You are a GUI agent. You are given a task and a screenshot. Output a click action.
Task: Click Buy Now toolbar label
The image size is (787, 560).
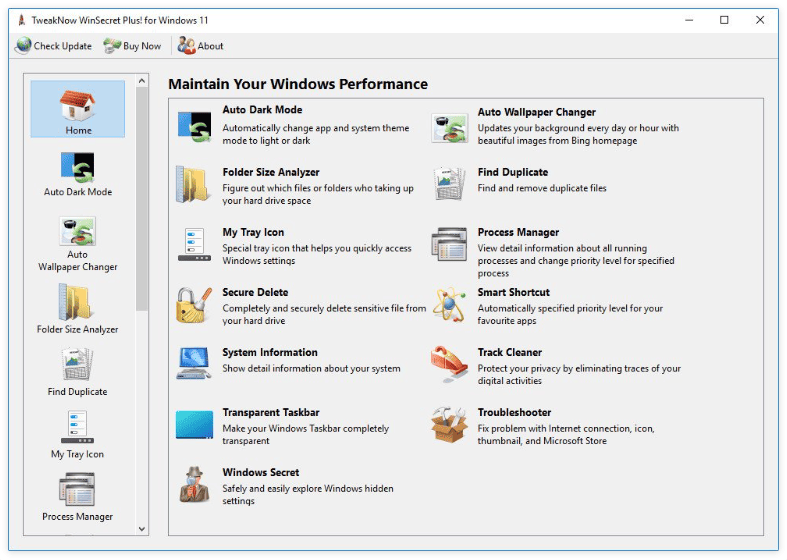pos(142,46)
